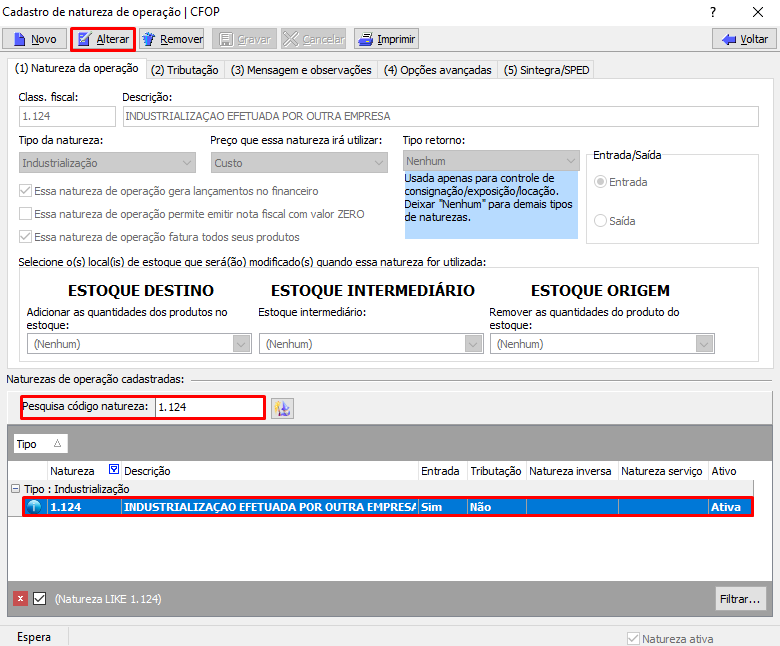780x646 pixels.
Task: Toggle the Natureza LIKE 1.124 filter checkbox
Action: [x=40, y=599]
